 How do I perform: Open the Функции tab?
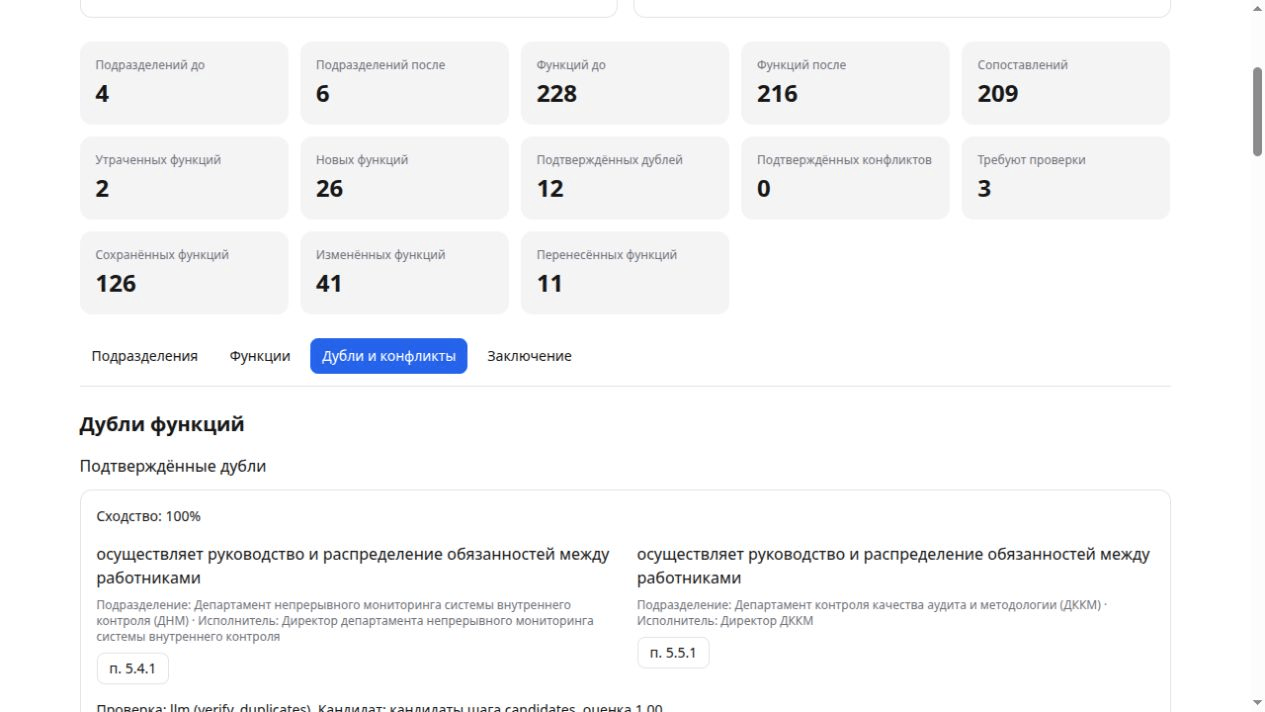click(x=260, y=356)
